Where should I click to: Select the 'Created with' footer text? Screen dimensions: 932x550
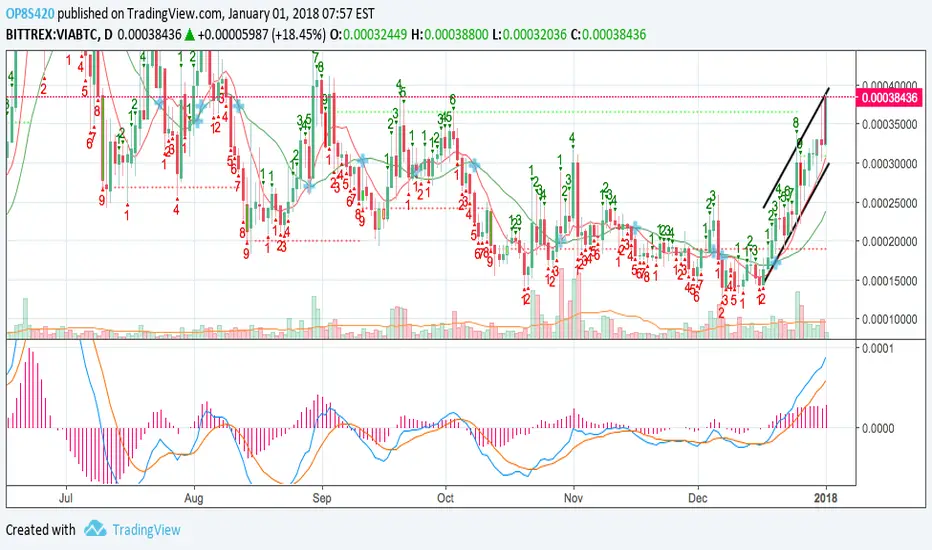[40, 529]
